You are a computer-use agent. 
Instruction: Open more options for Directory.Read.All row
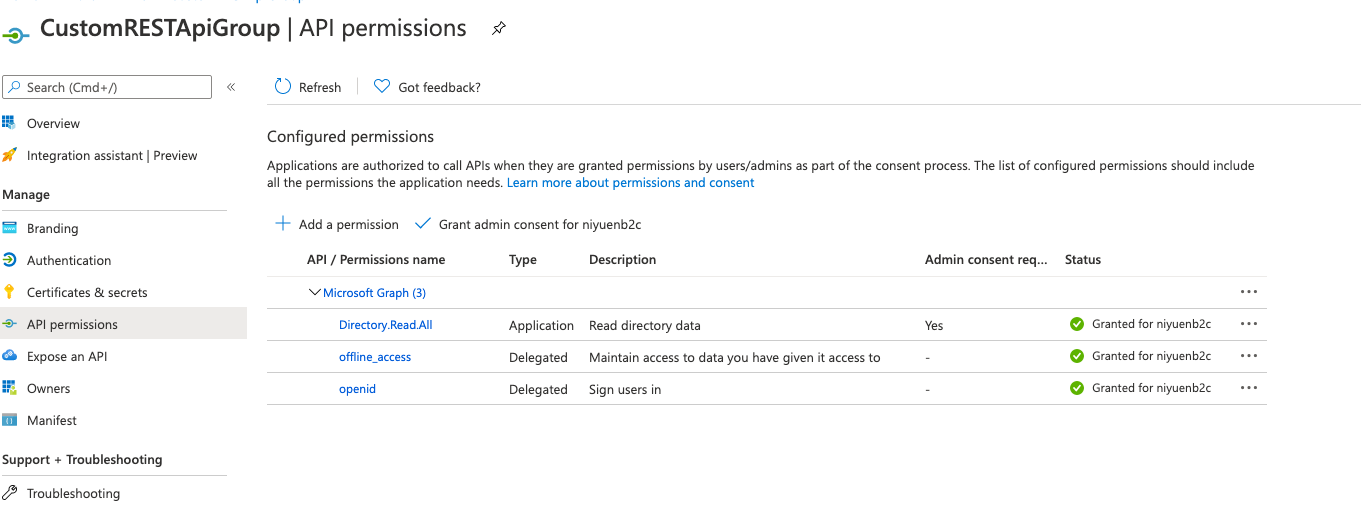coord(1248,324)
